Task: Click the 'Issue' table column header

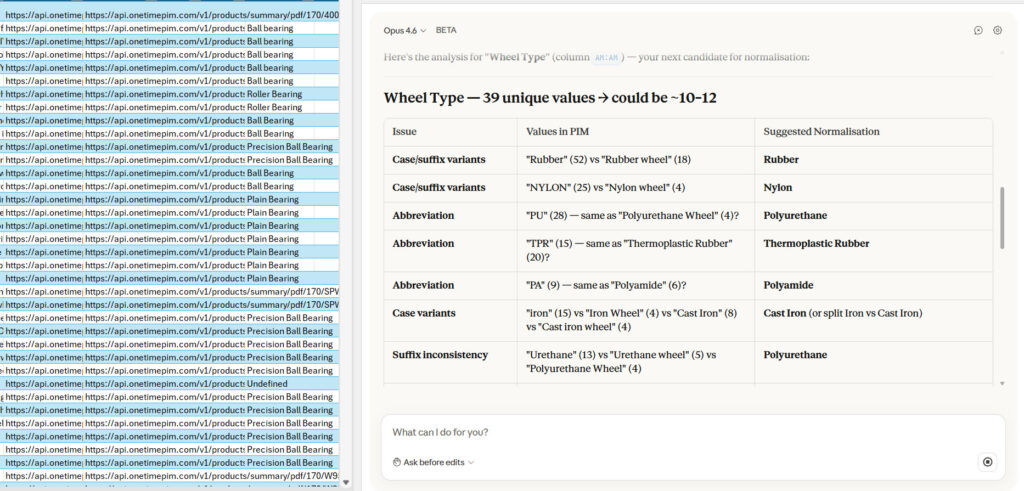Action: (404, 131)
